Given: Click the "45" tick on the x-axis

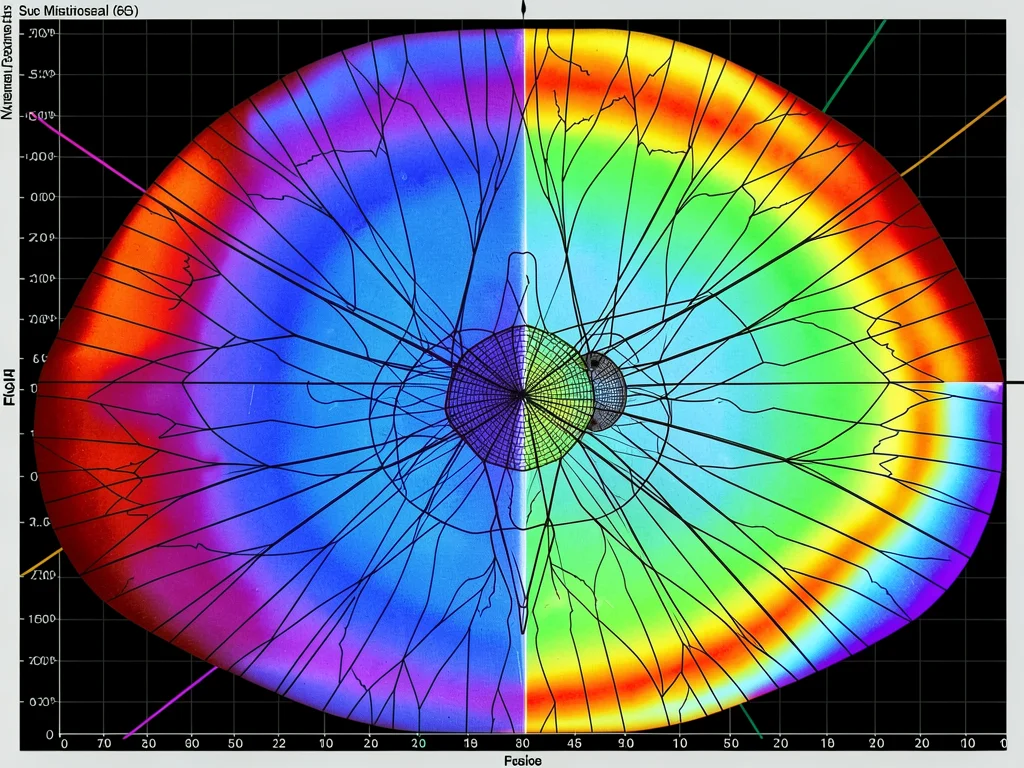Looking at the screenshot, I should (x=574, y=743).
